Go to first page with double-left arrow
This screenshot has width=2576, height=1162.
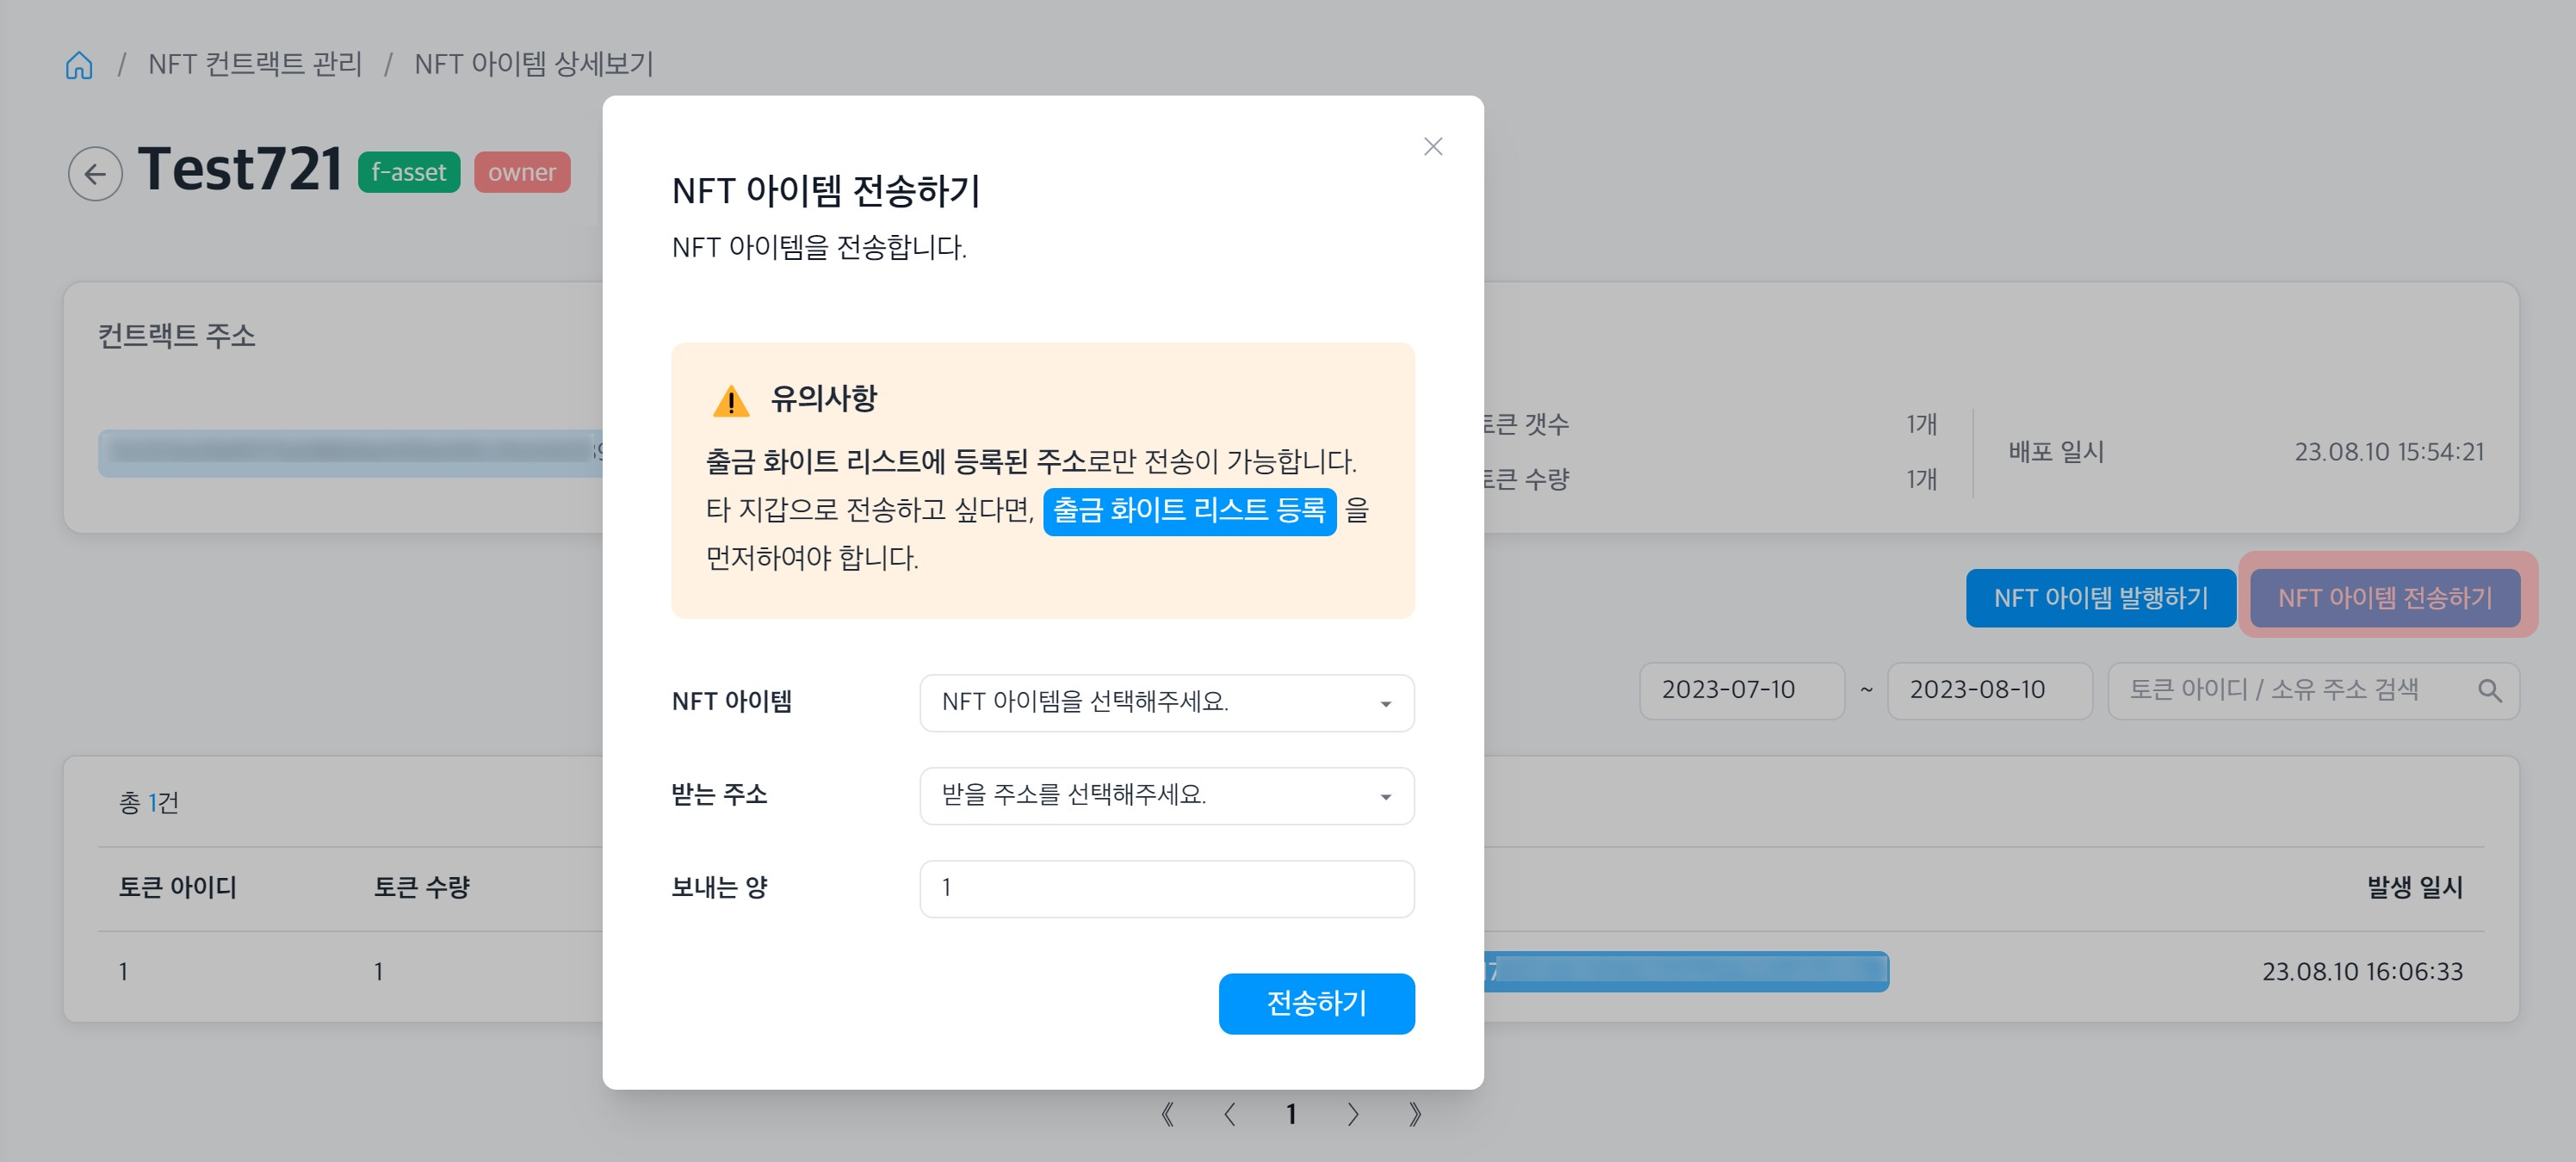(1167, 1114)
